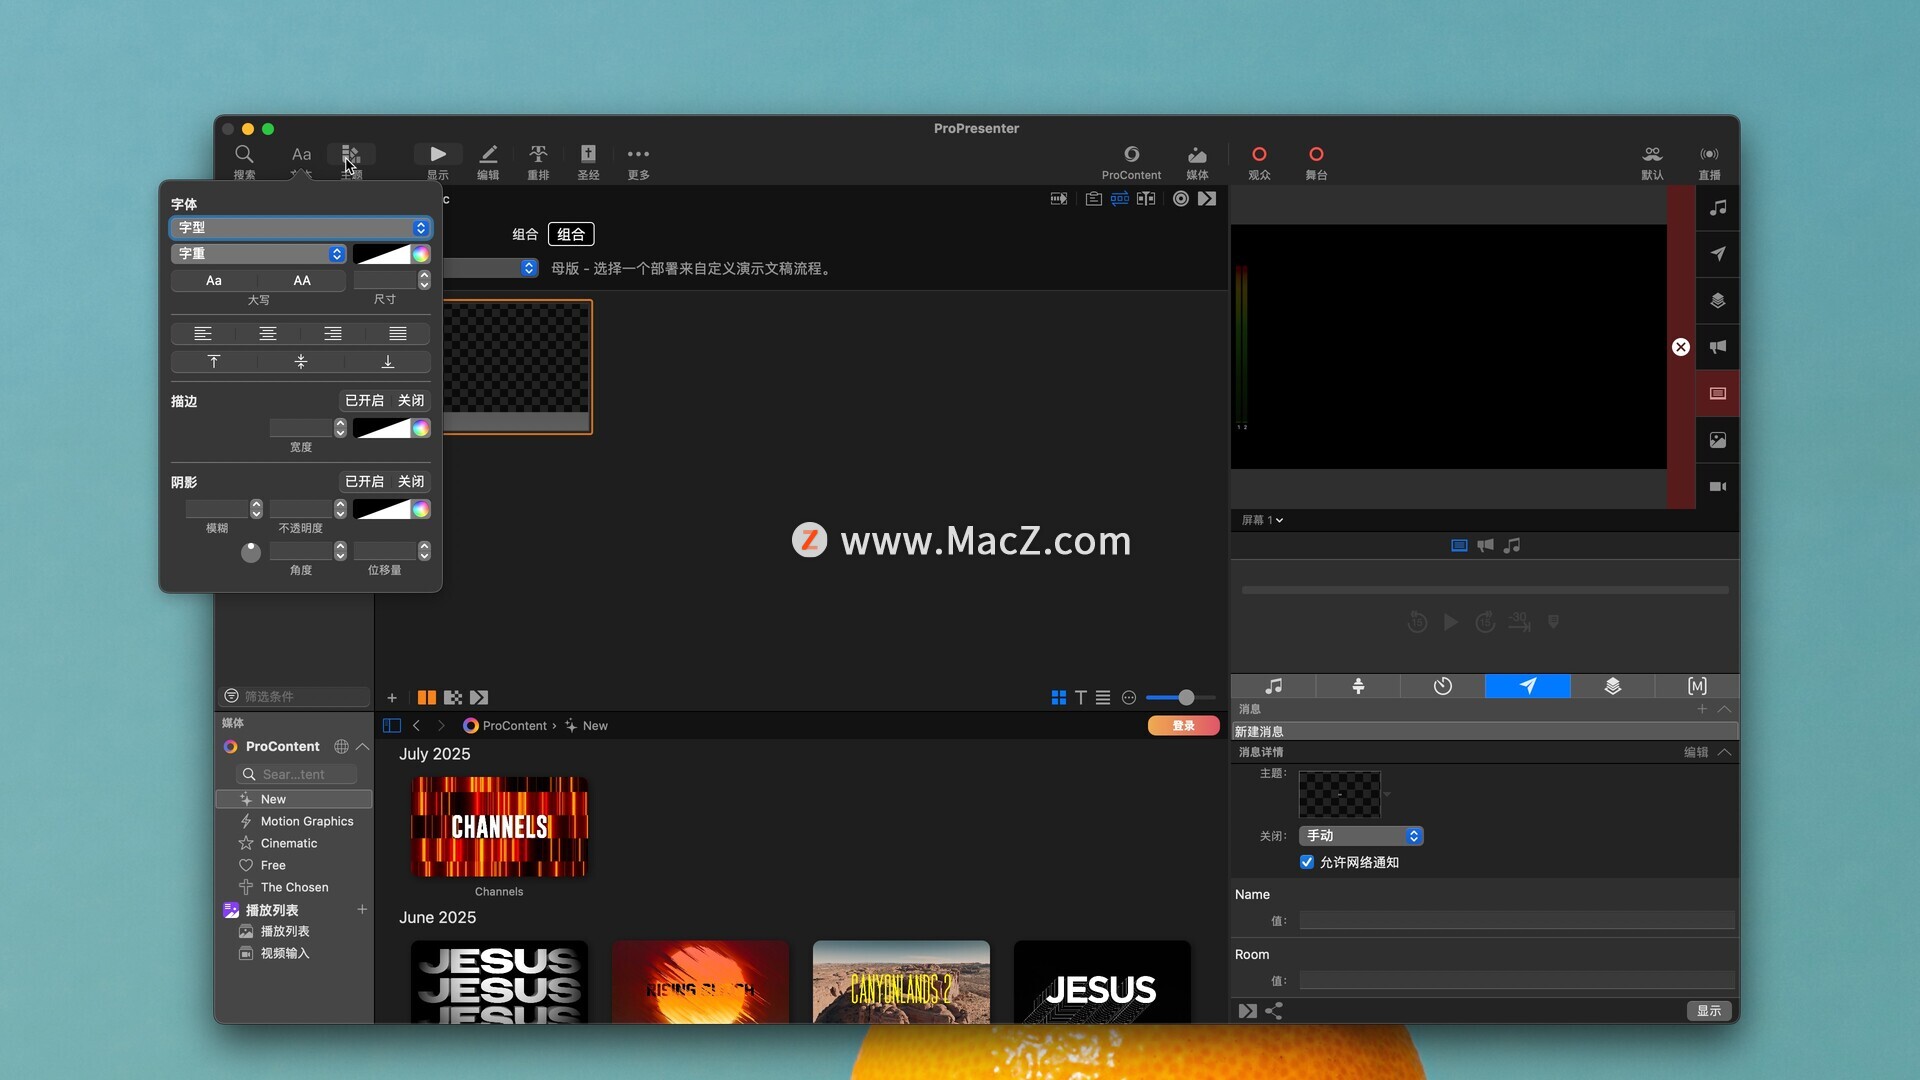Screen dimensions: 1920x1080
Task: Switch to the stage podium tab
Action: click(x=1358, y=686)
